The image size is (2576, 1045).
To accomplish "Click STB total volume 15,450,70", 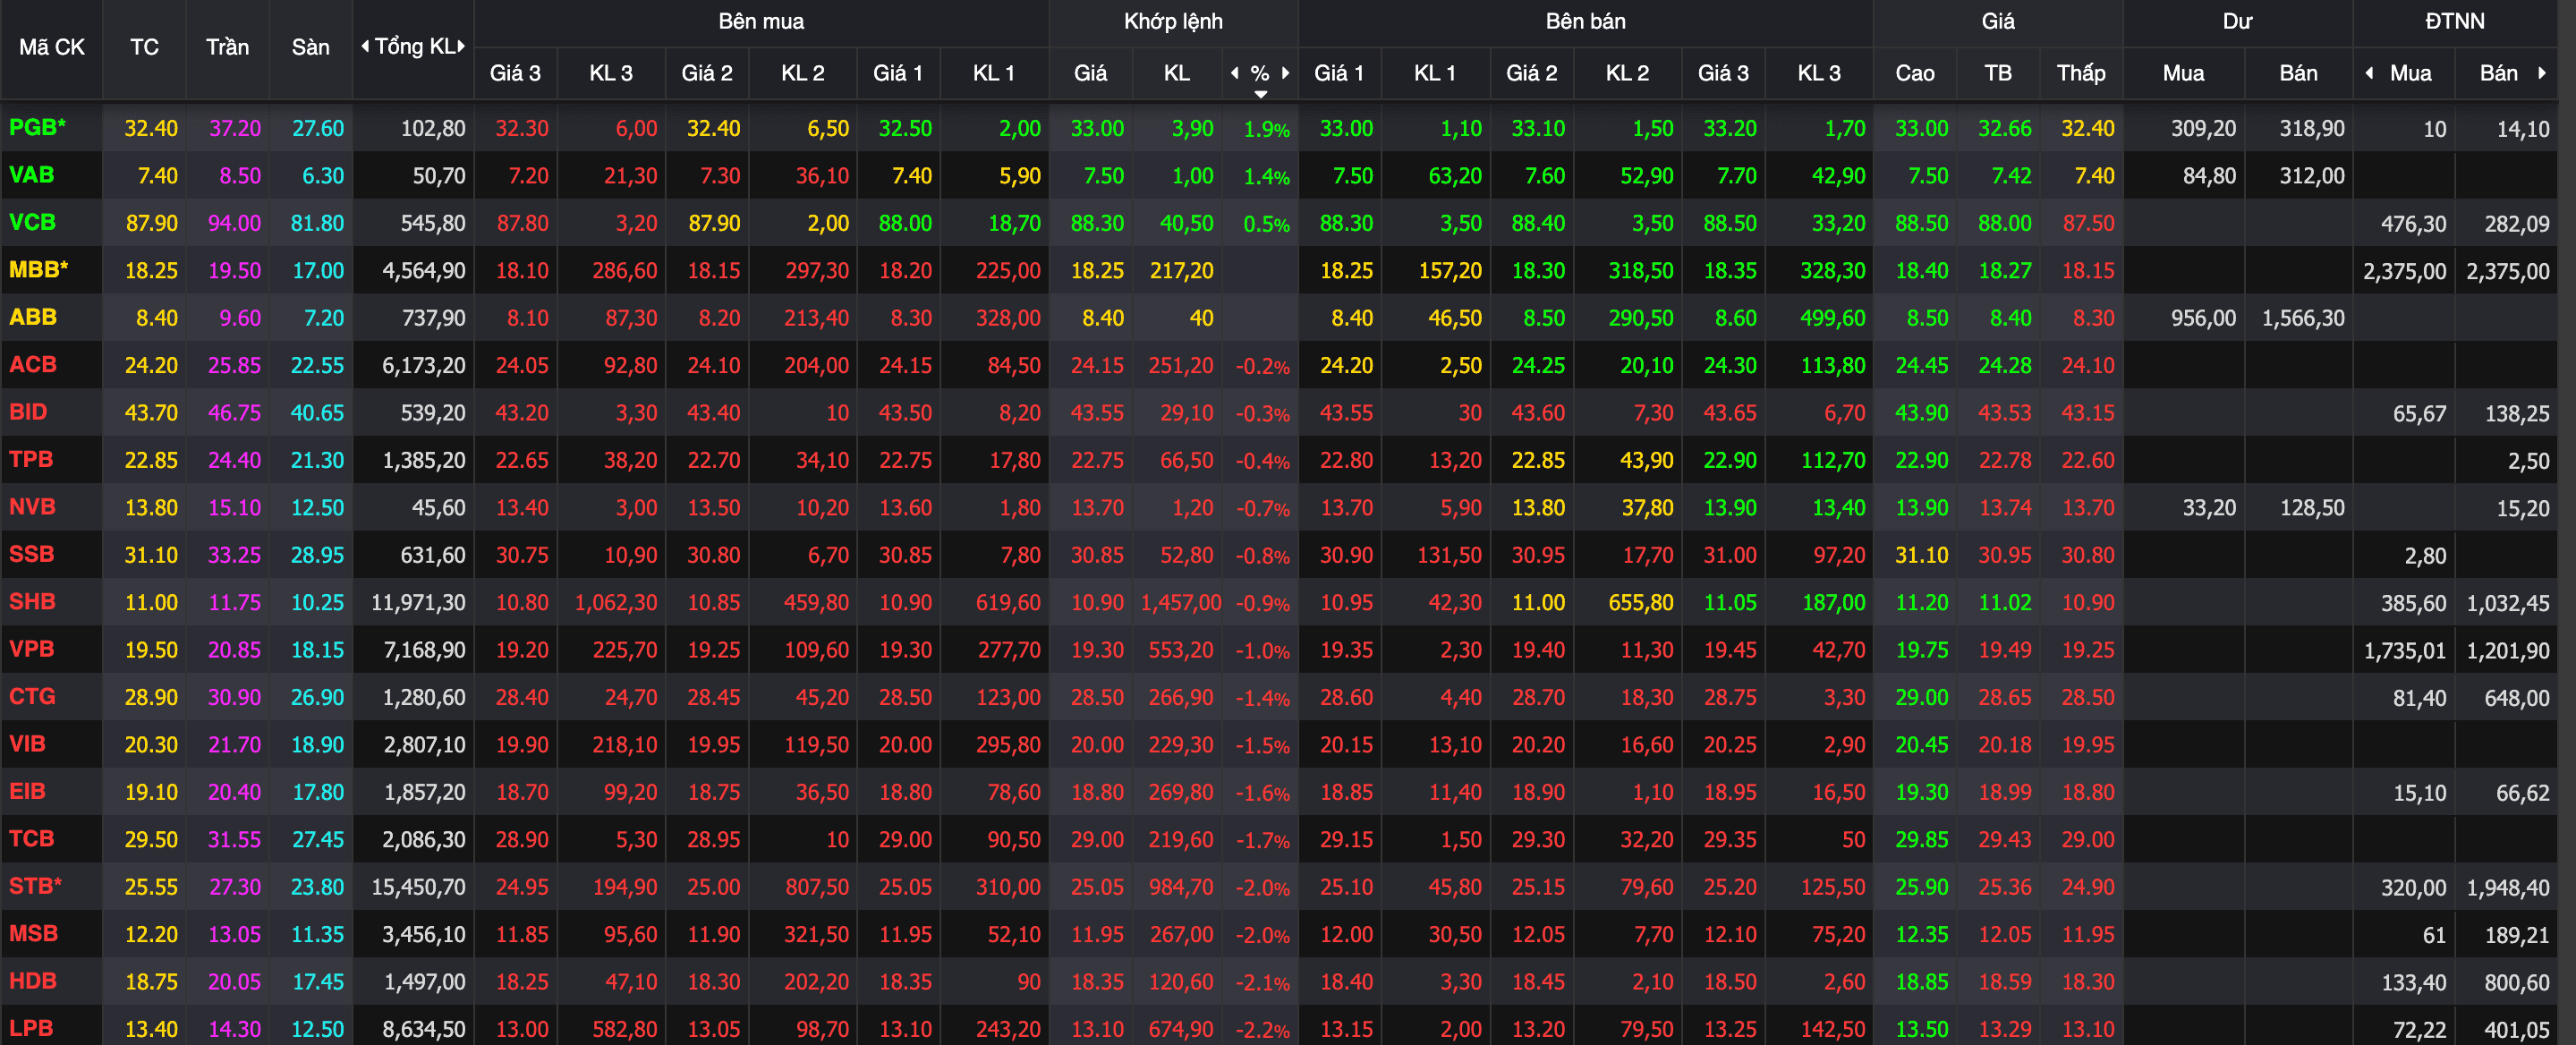I will (418, 887).
